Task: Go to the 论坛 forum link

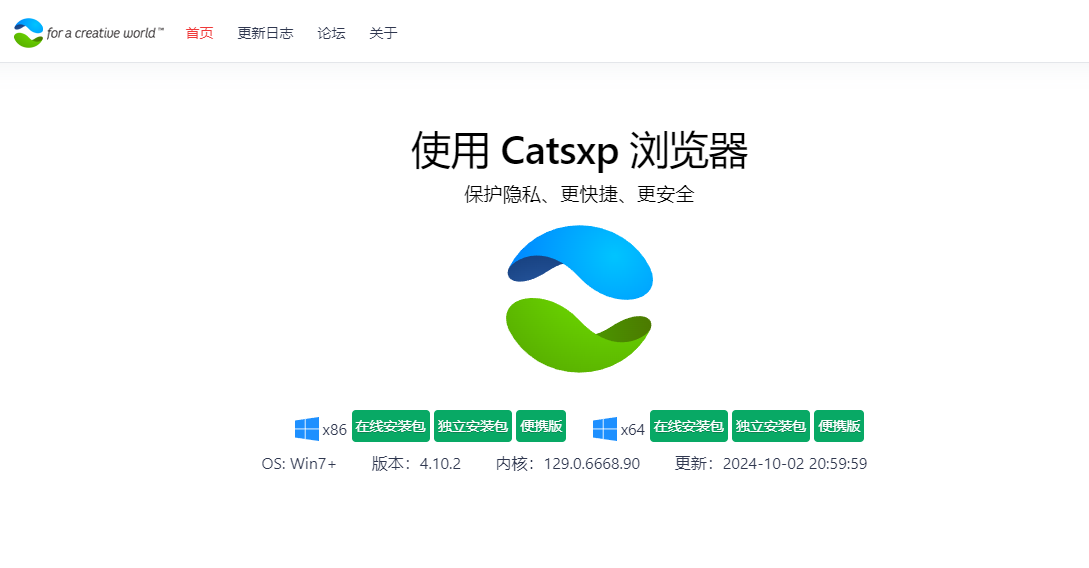Action: pyautogui.click(x=331, y=33)
